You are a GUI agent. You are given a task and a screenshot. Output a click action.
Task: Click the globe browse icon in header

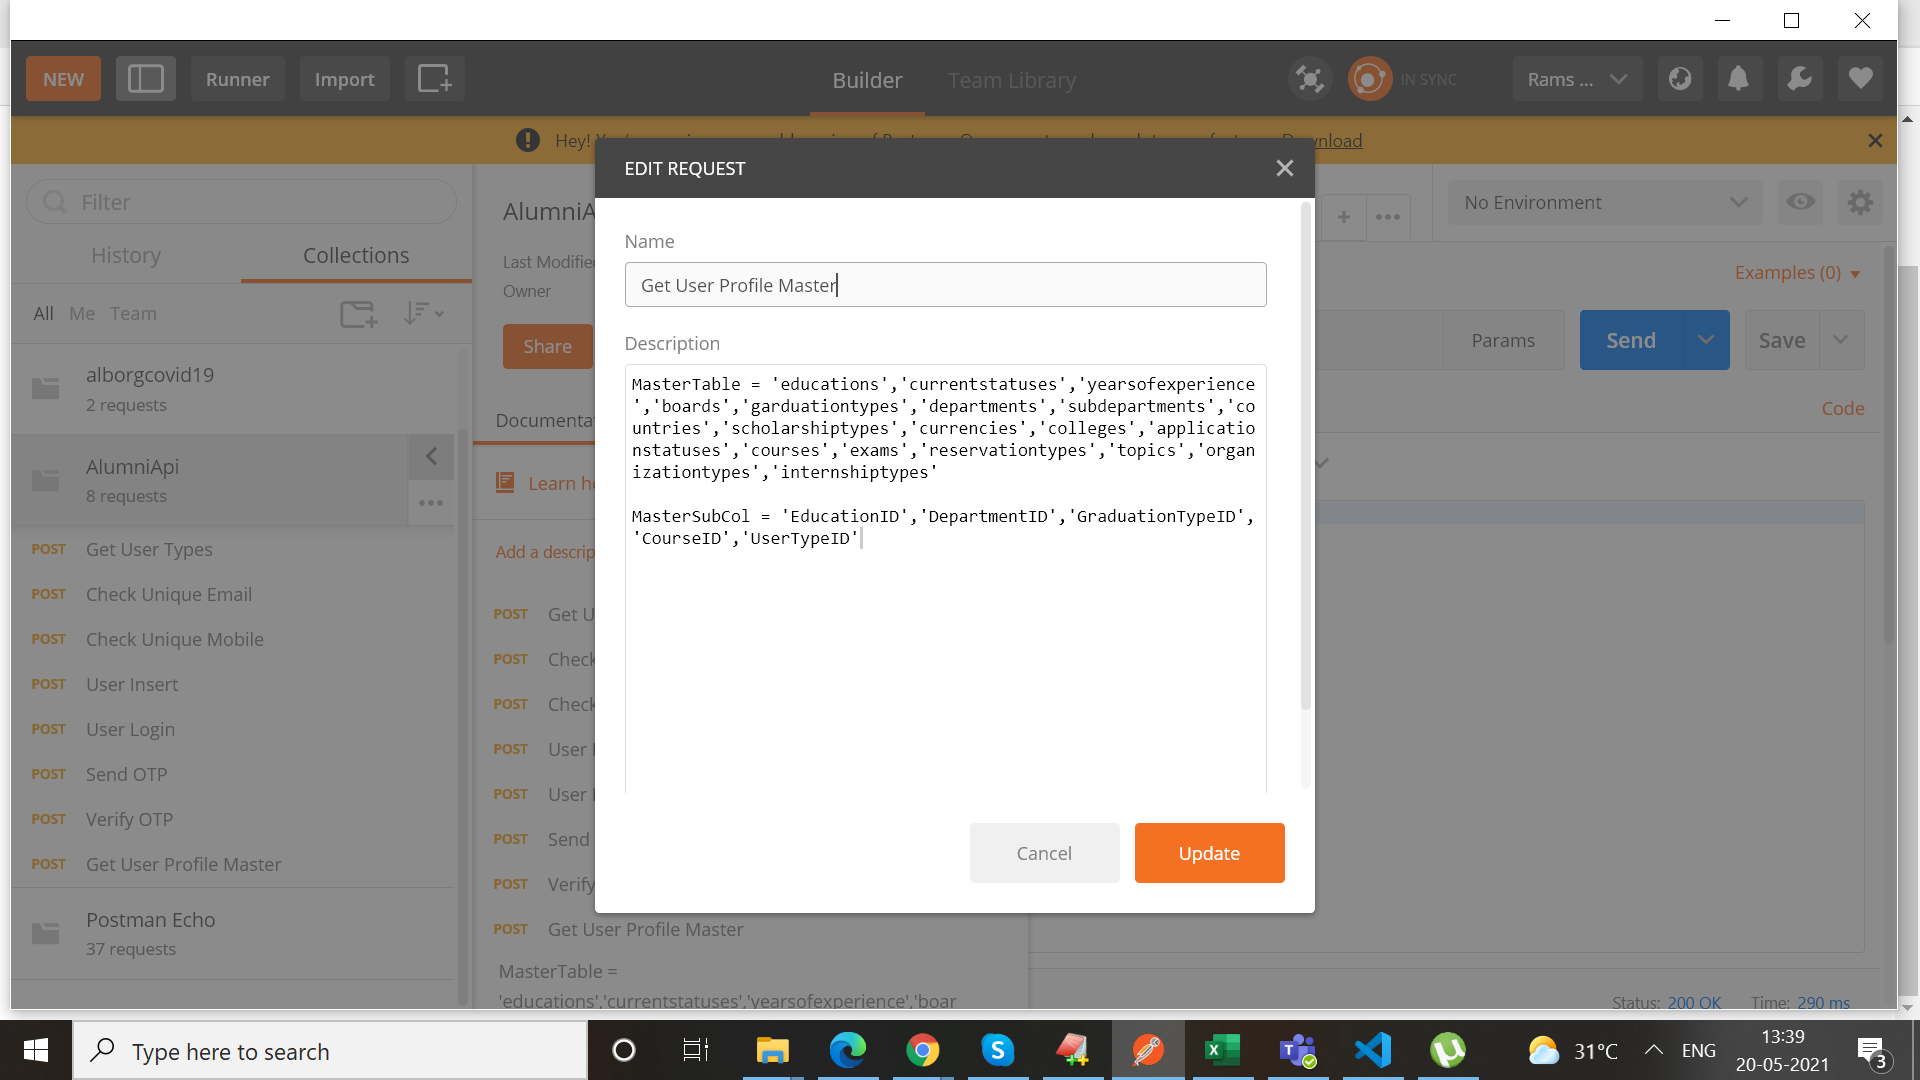tap(1680, 79)
